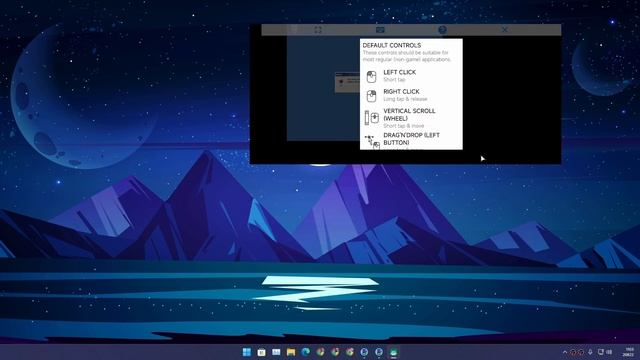This screenshot has height=360, width=640.
Task: Click the 'Short tap & move' description
Action: pyautogui.click(x=404, y=126)
